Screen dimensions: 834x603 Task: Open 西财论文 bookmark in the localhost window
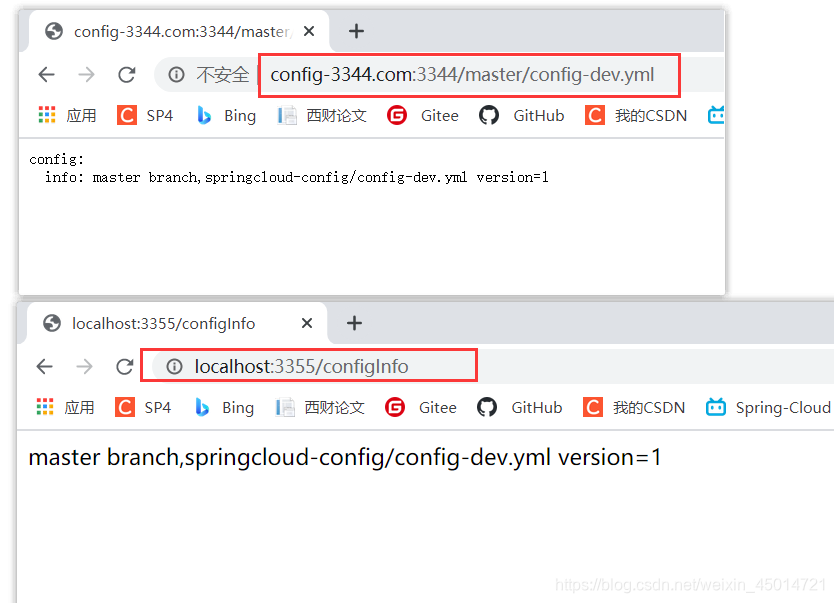pos(320,407)
